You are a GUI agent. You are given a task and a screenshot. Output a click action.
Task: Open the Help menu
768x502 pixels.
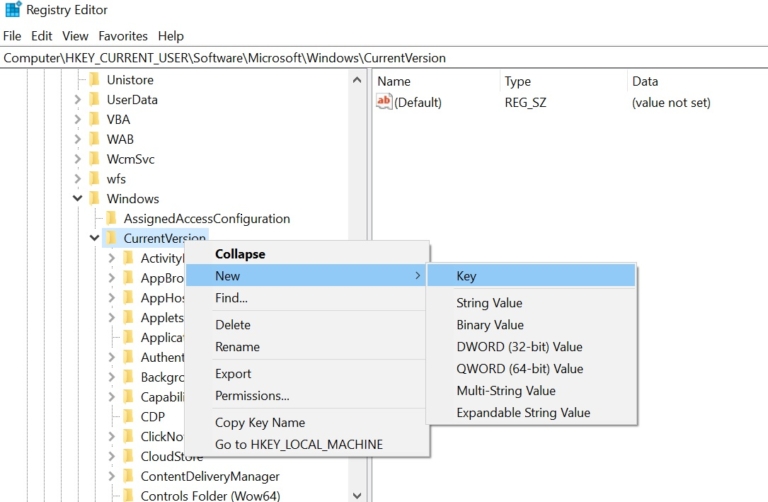pos(171,36)
